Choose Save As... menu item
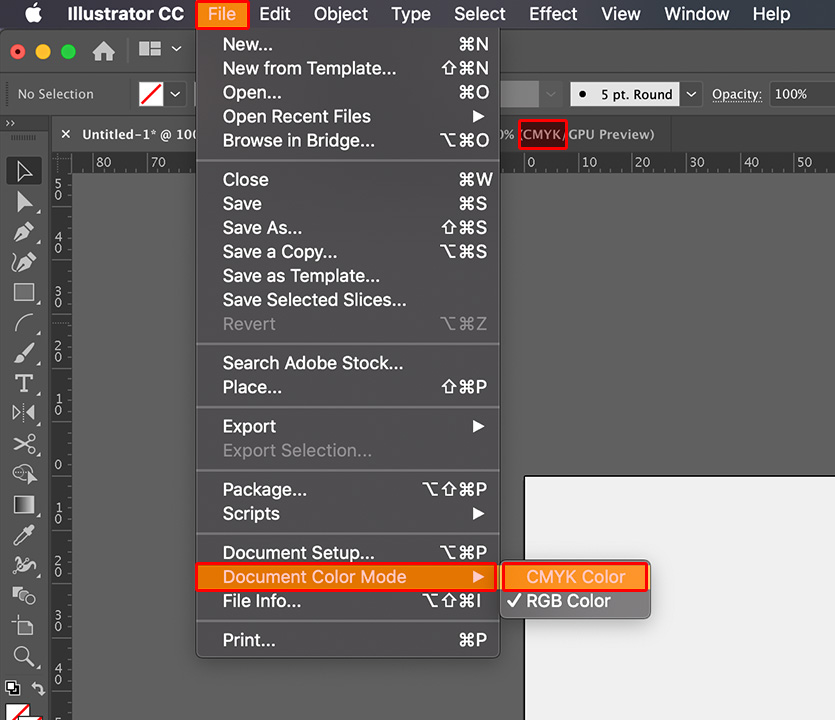Screen dimensions: 835x720 click(x=348, y=228)
